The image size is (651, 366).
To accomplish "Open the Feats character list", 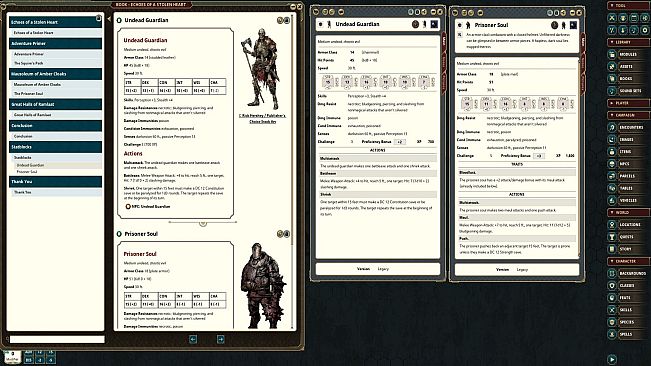I will pos(628,298).
